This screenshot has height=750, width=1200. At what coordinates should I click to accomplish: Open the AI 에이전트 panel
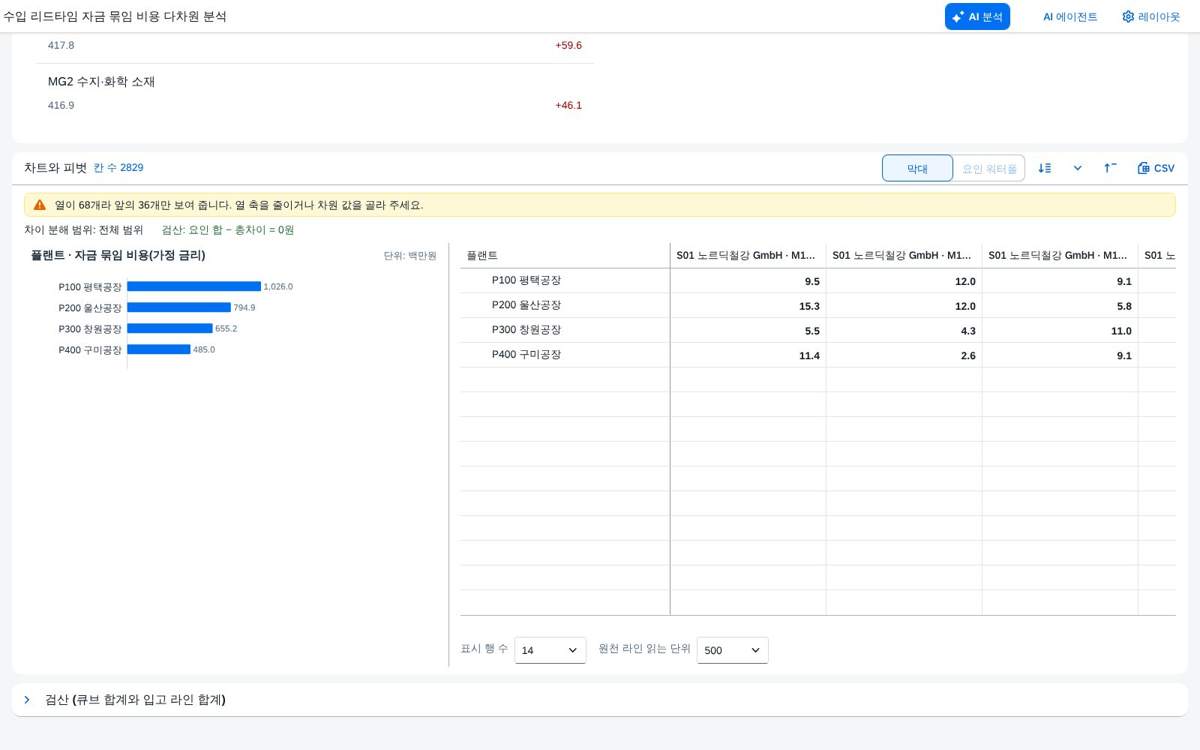(1070, 16)
